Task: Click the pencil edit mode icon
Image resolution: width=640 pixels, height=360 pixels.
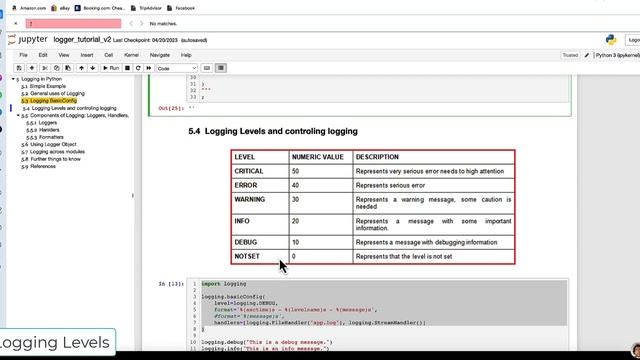Action: pos(587,55)
